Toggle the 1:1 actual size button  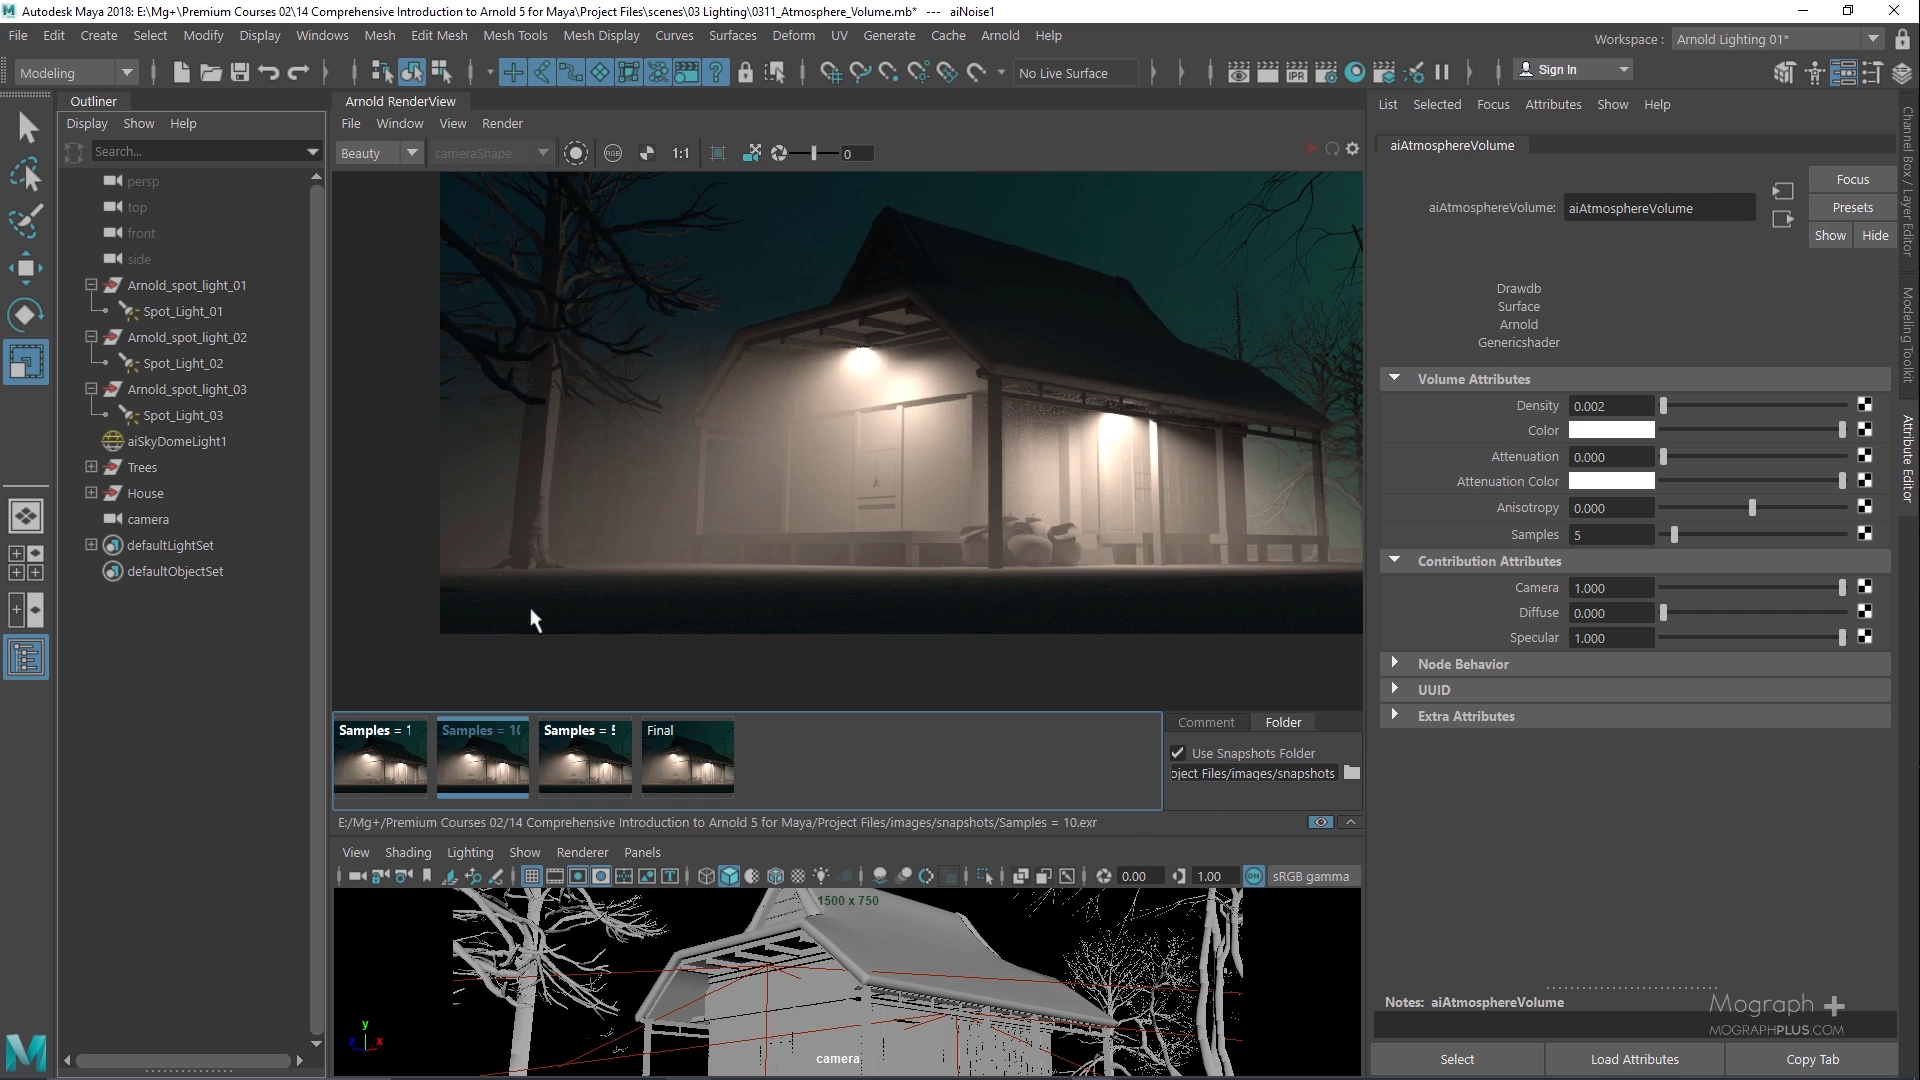pyautogui.click(x=680, y=153)
